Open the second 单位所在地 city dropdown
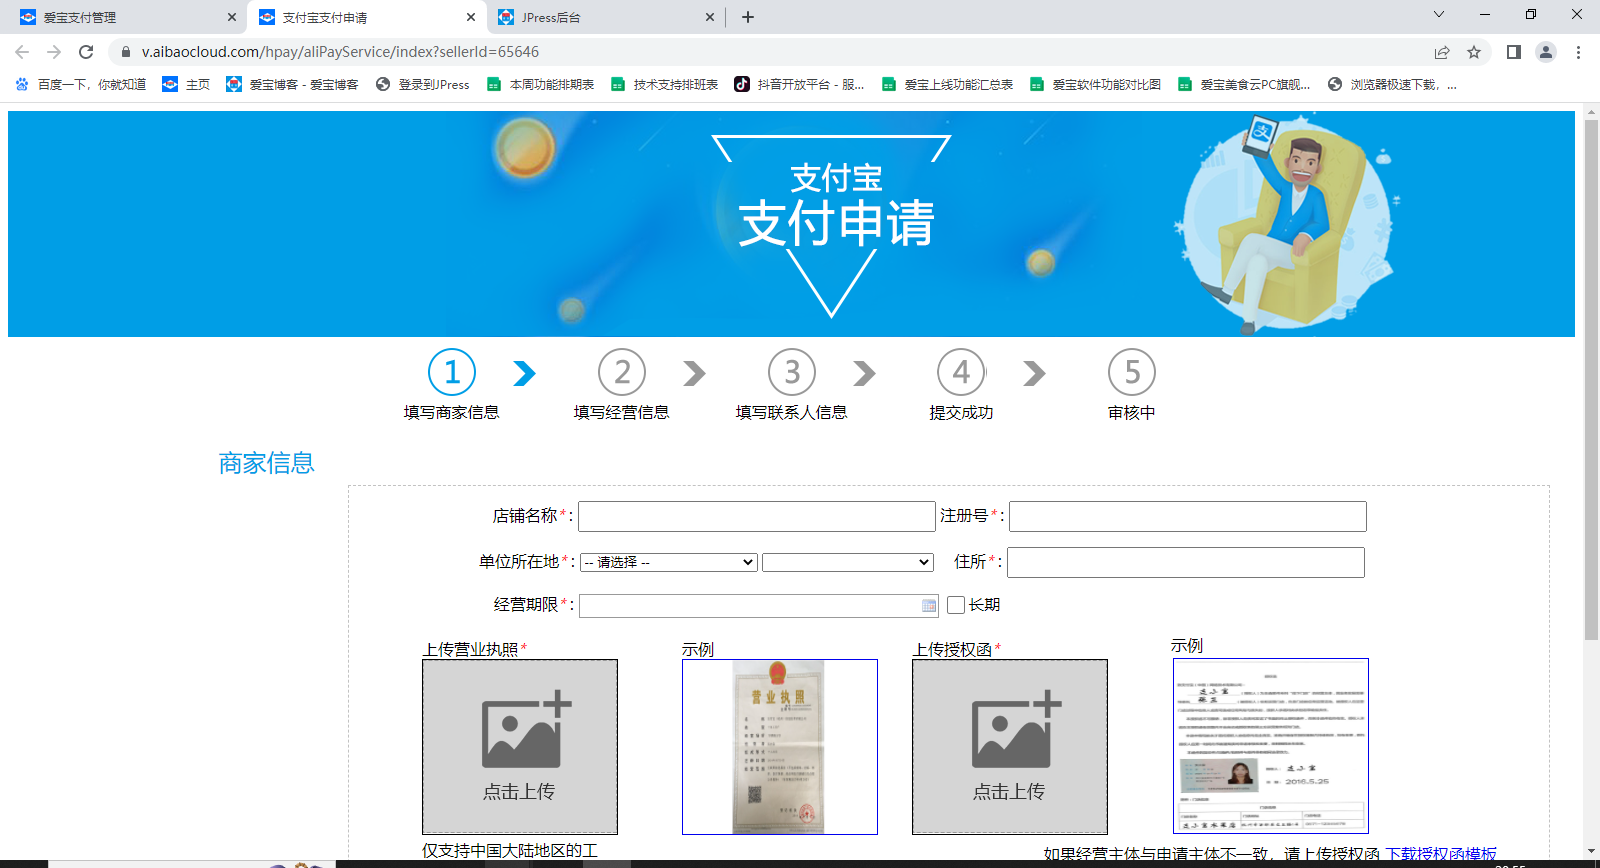 point(847,563)
